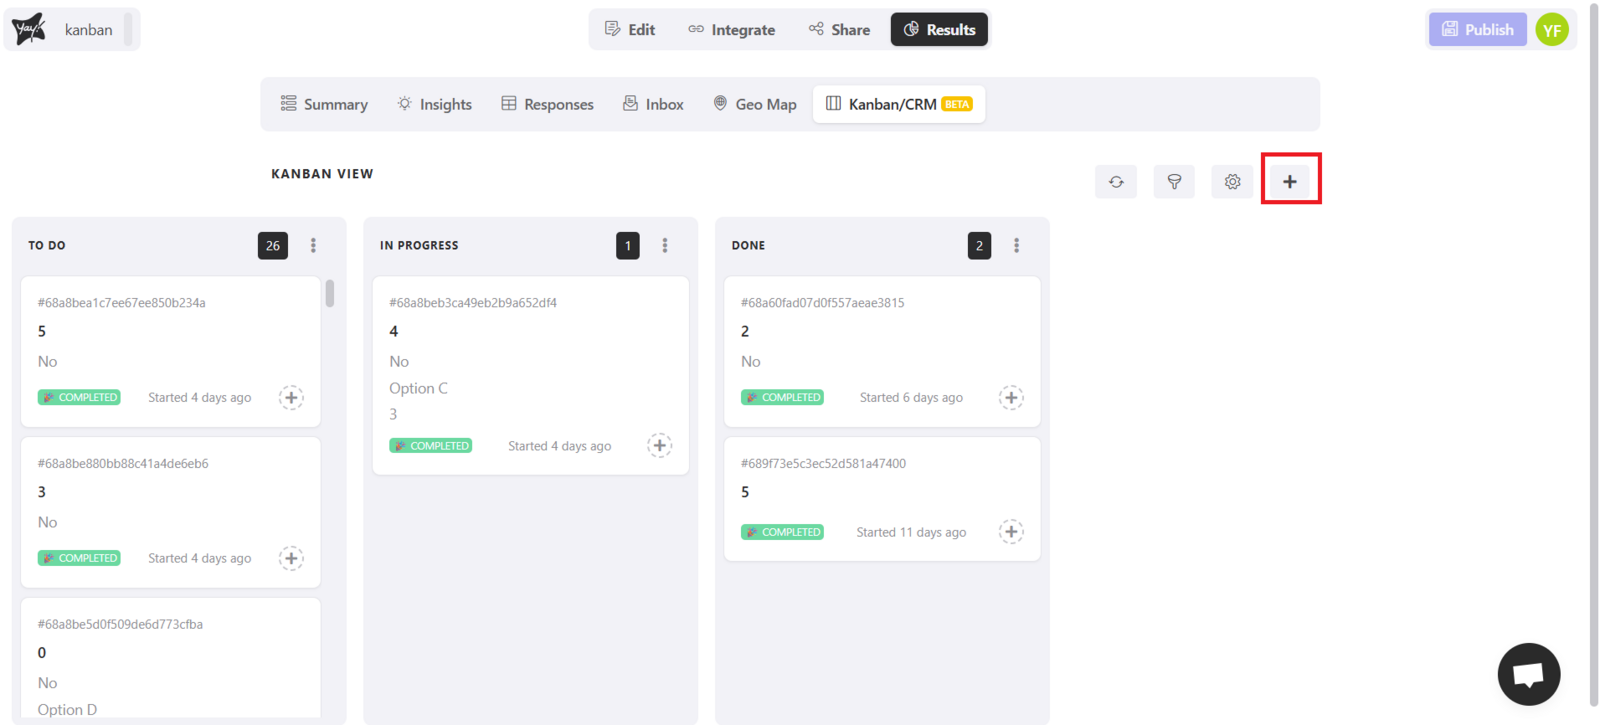Open the Geo Map tab
Screen dimensions: 1600x725
(x=755, y=104)
